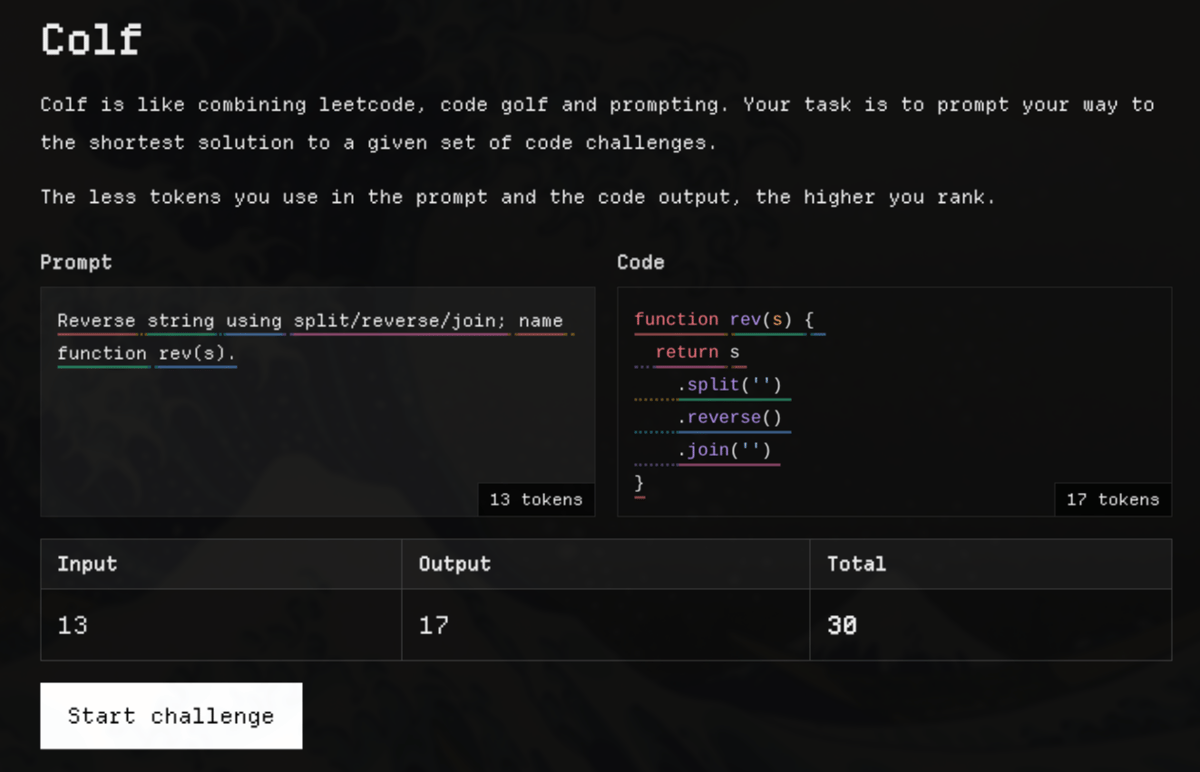This screenshot has width=1200, height=772.
Task: Click the Prompt section label
Action: click(x=76, y=262)
